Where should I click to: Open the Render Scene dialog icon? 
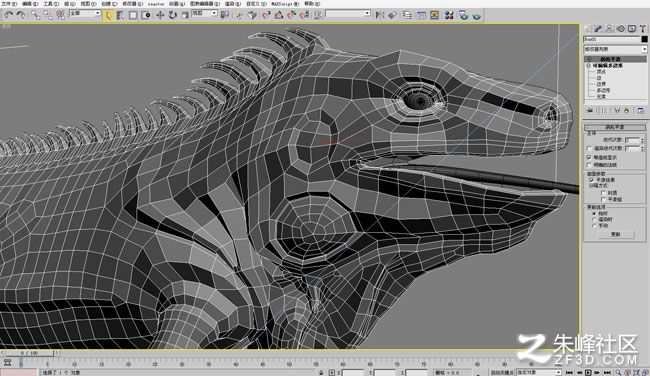point(463,15)
